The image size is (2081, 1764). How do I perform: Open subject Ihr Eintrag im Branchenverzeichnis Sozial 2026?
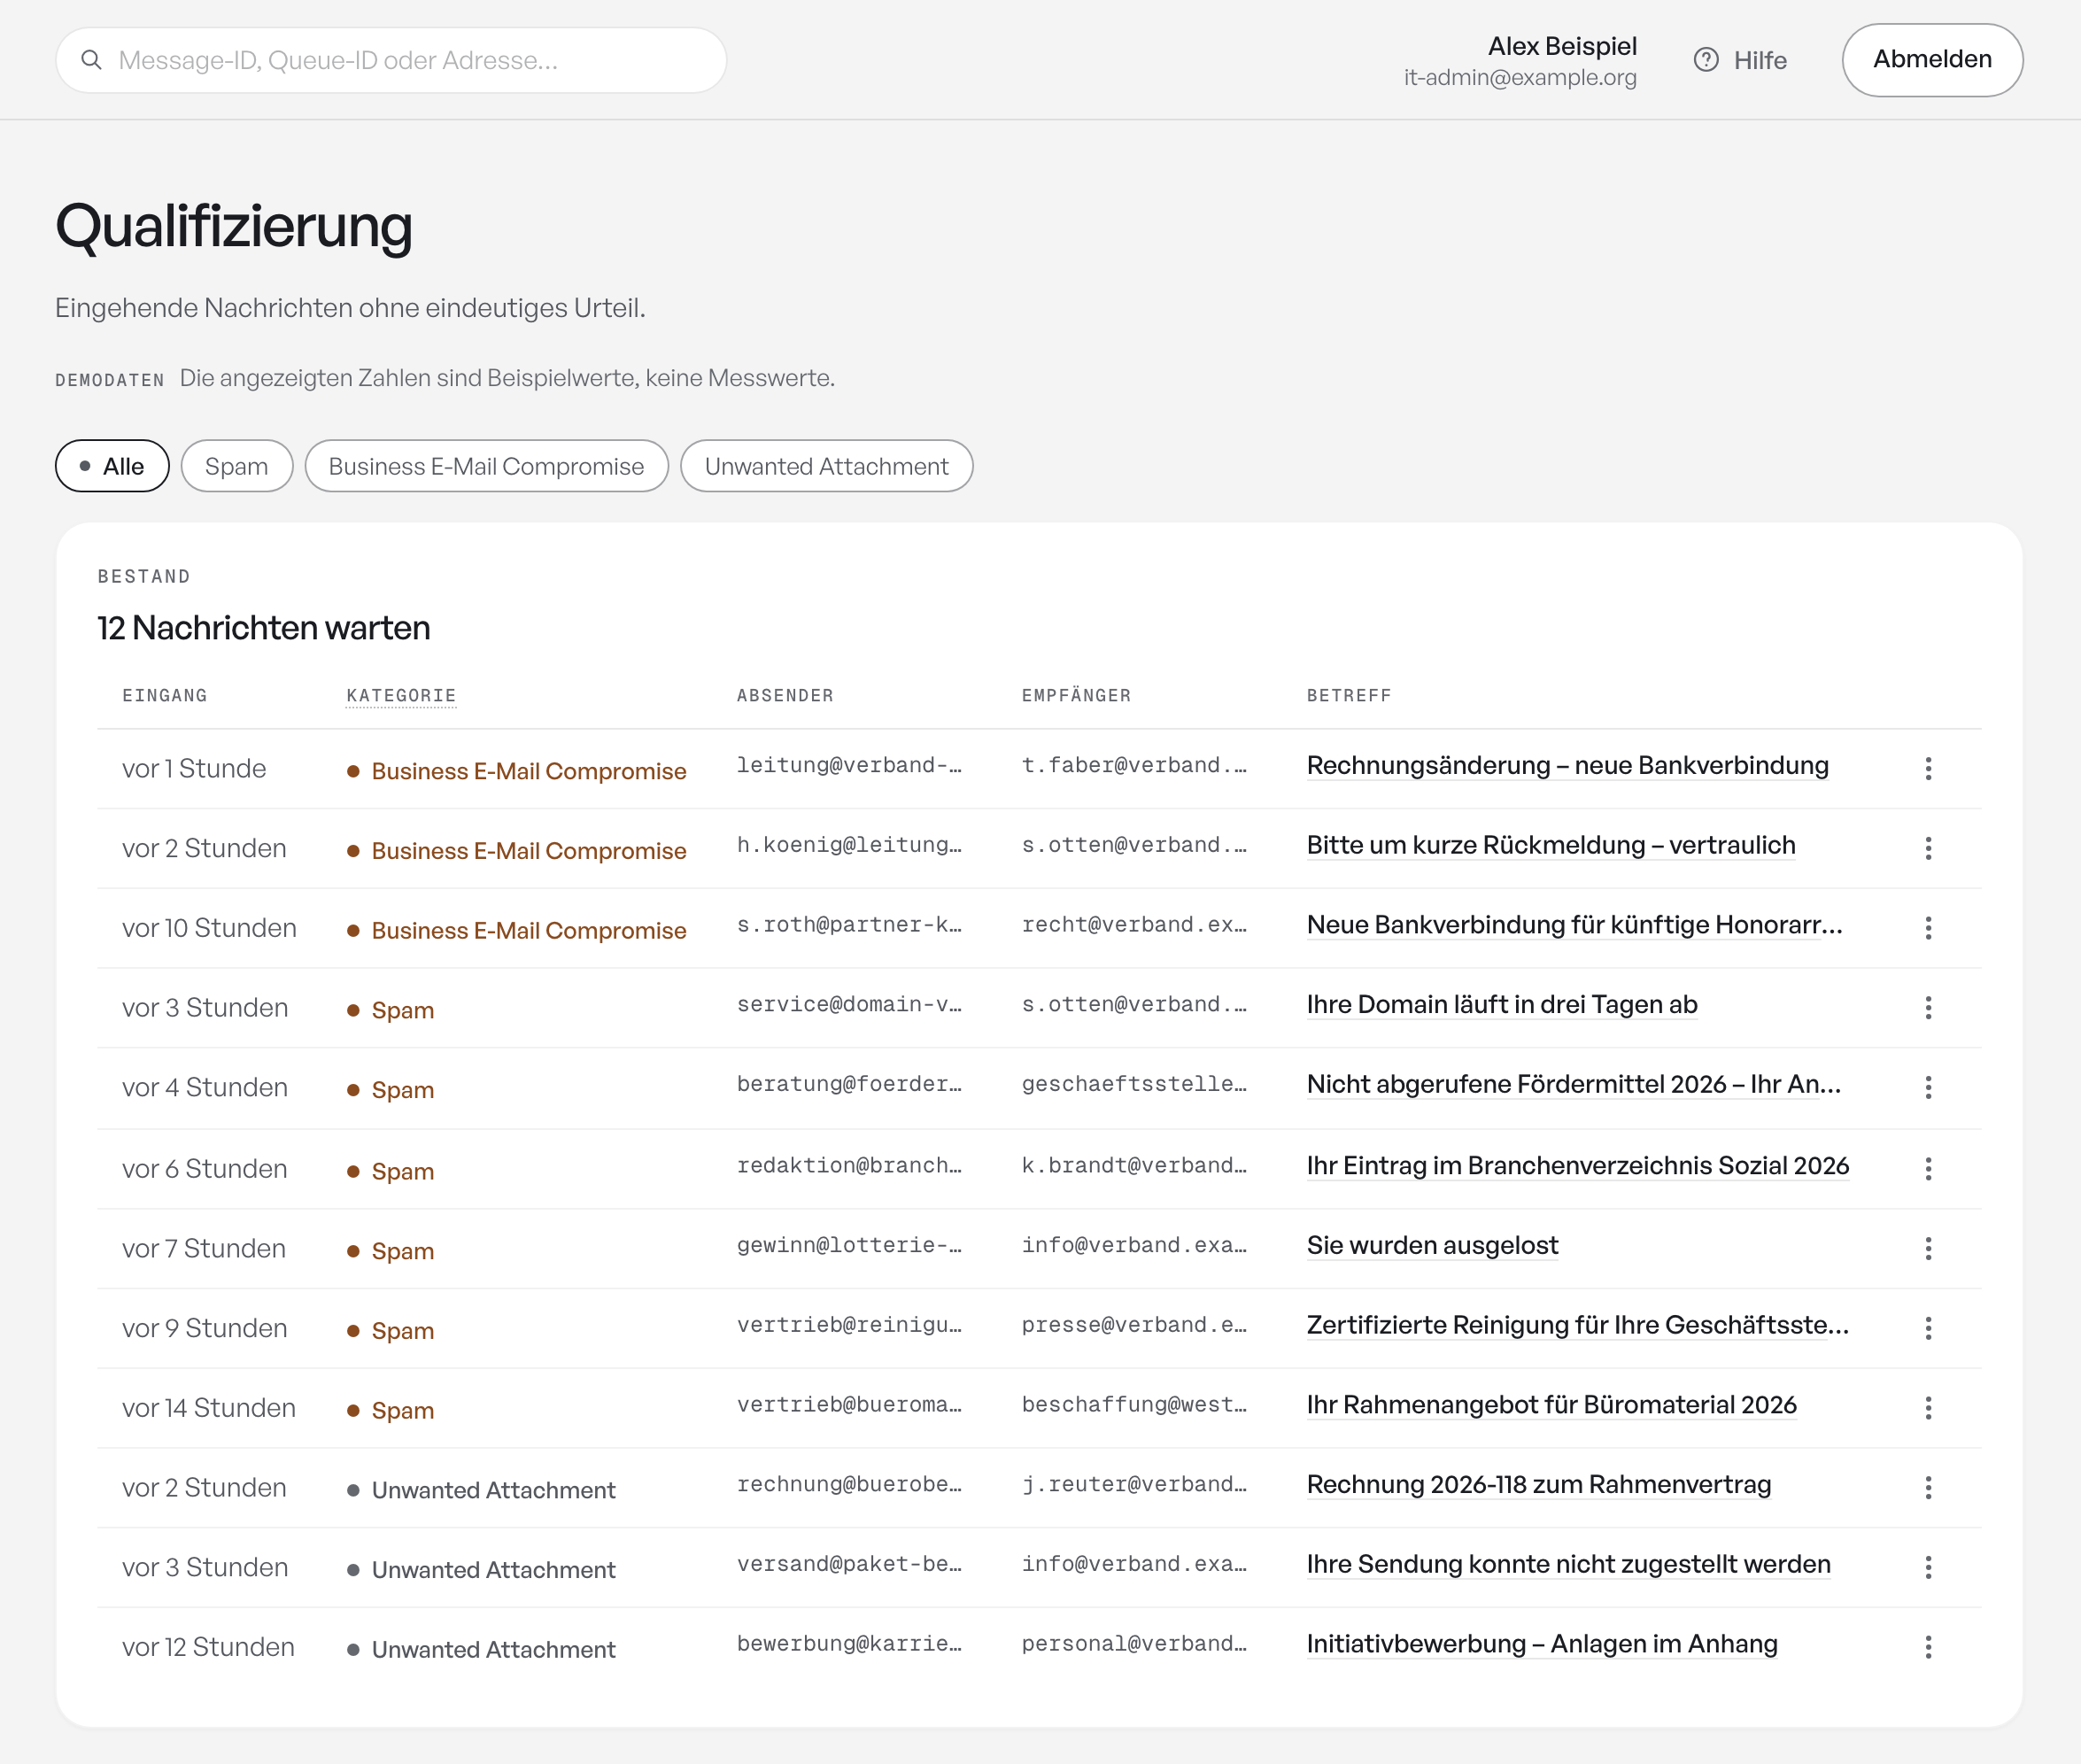[x=1578, y=1165]
